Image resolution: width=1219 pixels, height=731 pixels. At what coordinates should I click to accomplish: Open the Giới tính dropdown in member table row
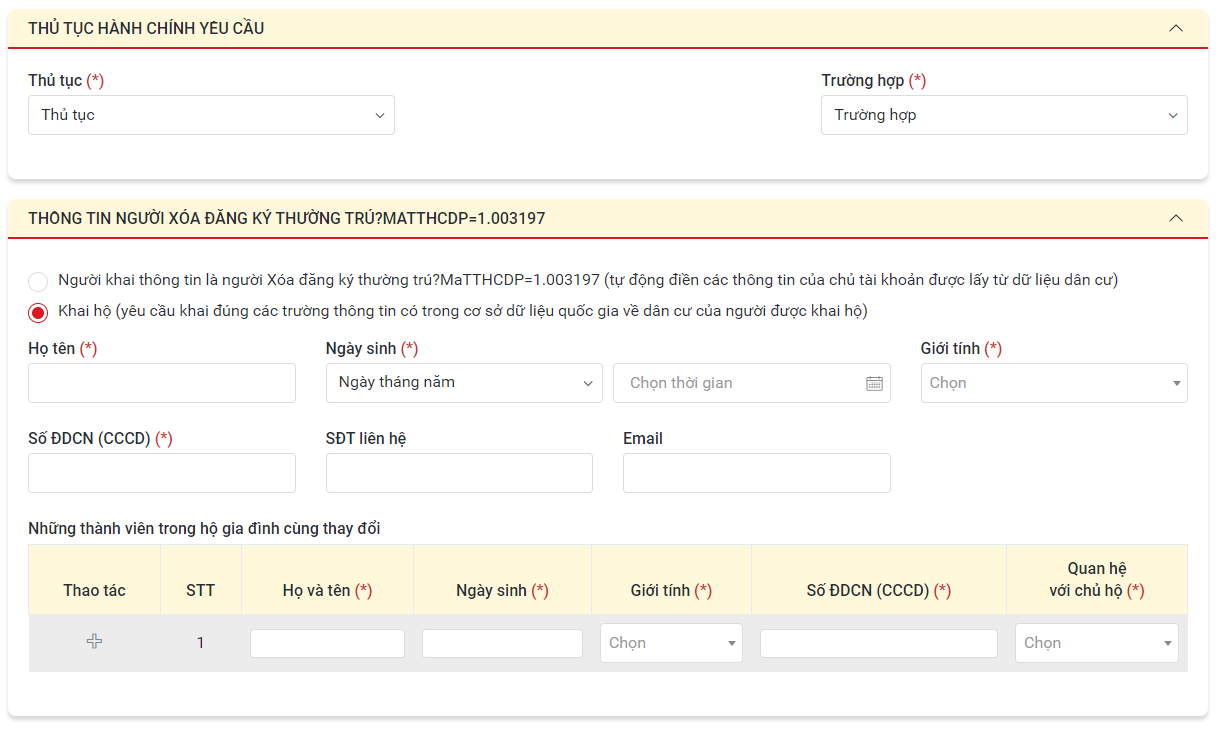tap(670, 643)
